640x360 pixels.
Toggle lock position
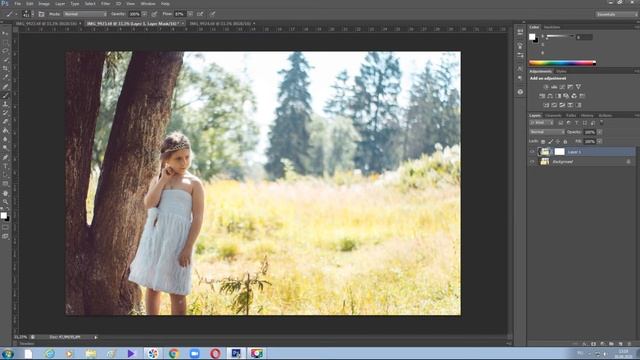(558, 142)
